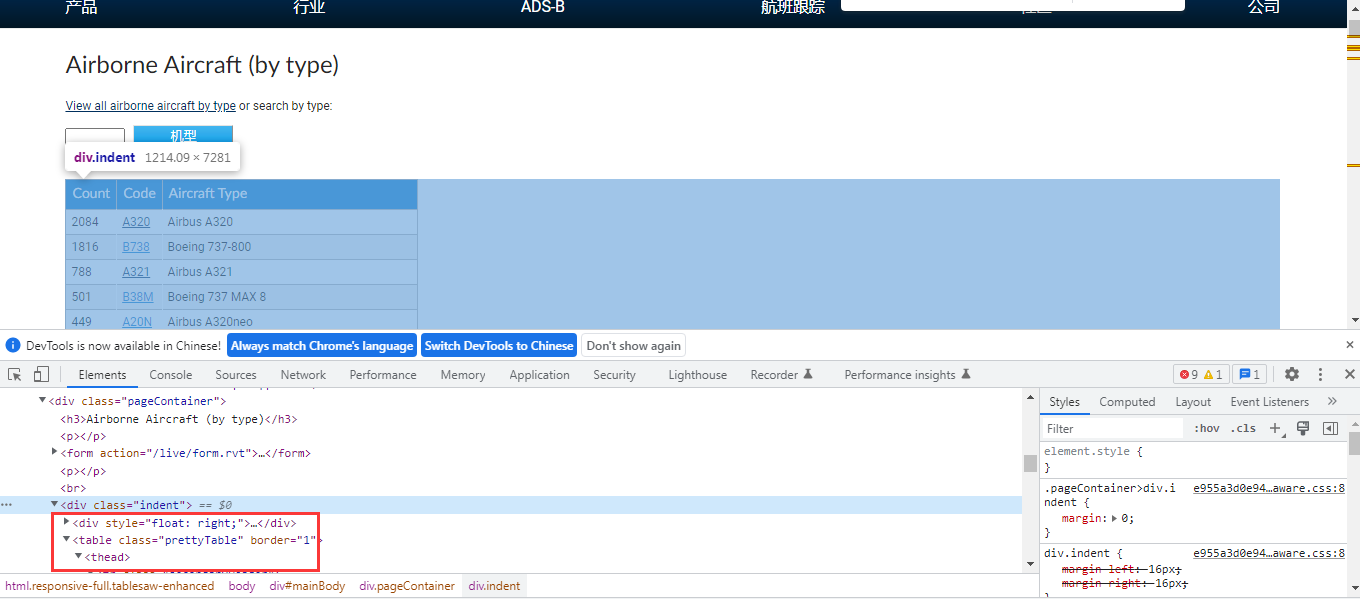Open the css source link beside .pageContainer>div.indent rule

point(1269,487)
